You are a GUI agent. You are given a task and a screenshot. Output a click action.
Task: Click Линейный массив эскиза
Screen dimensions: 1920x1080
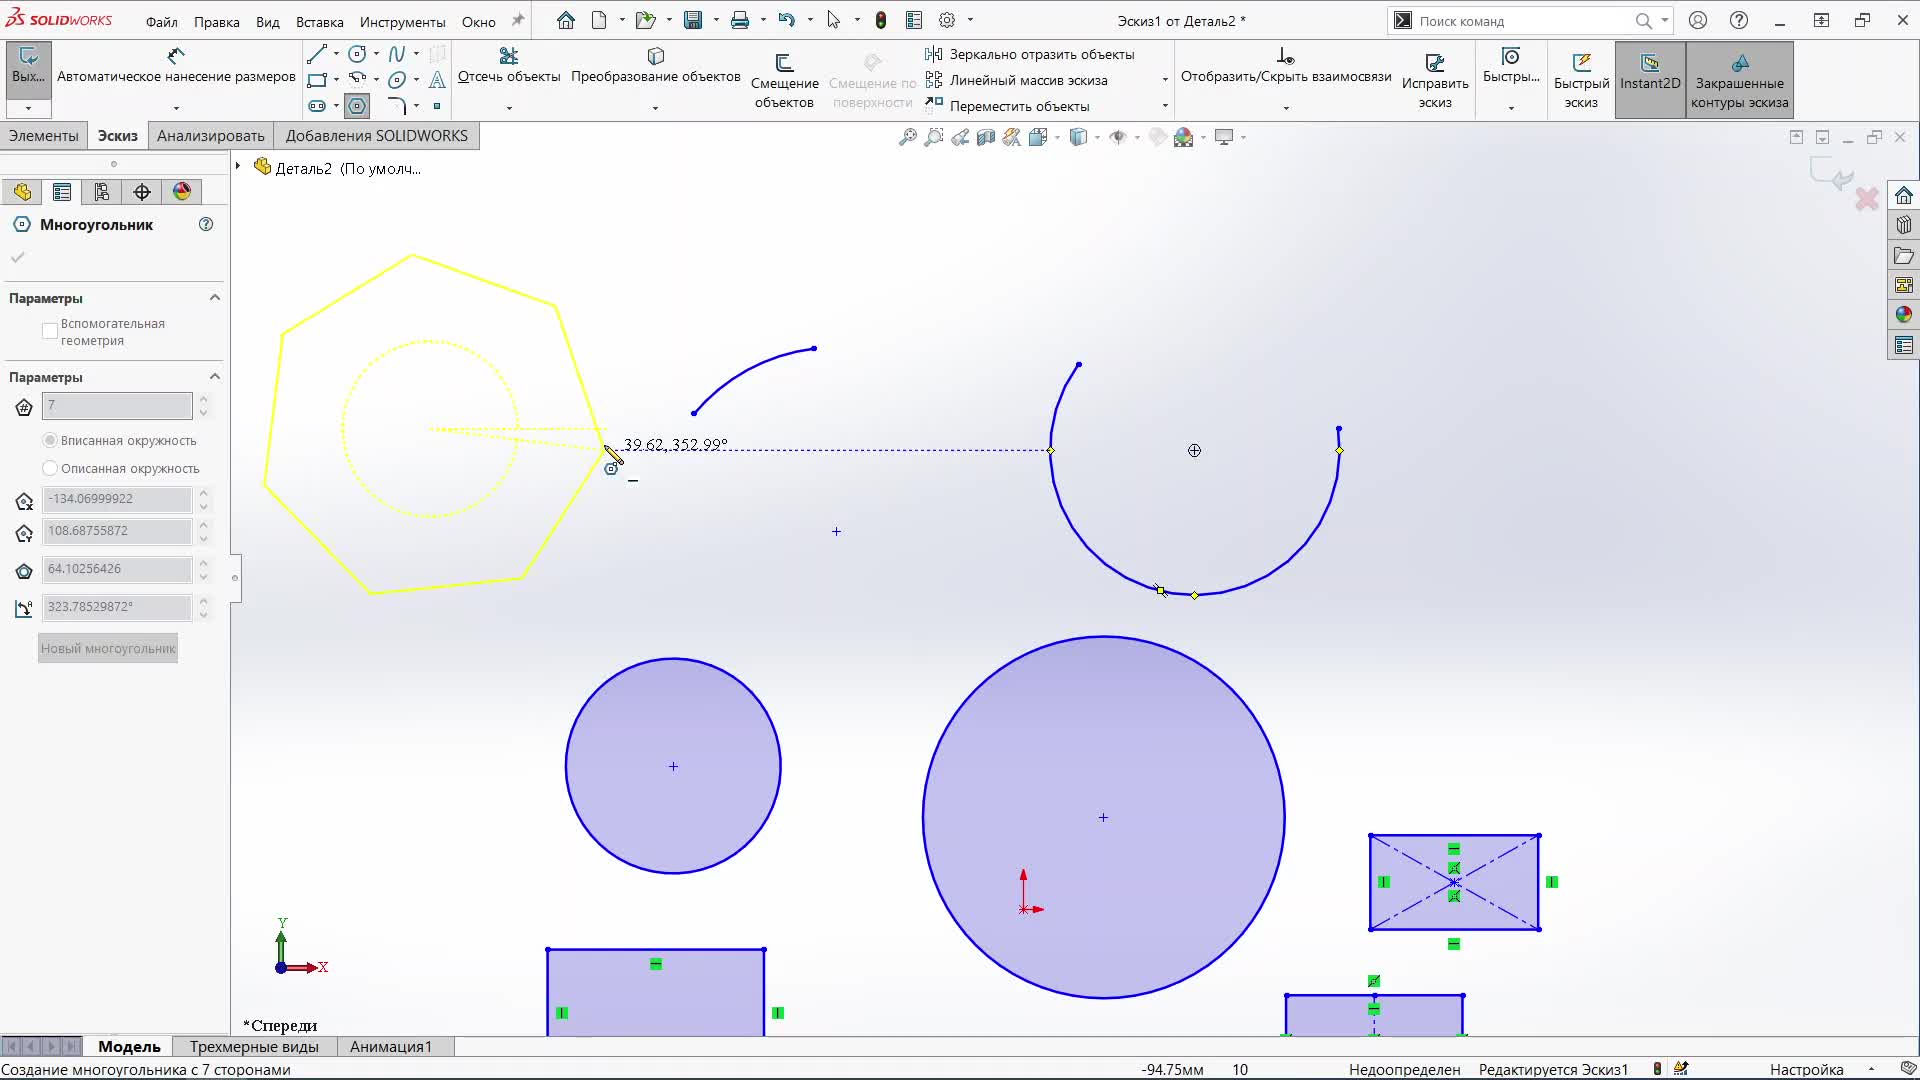pos(1017,80)
